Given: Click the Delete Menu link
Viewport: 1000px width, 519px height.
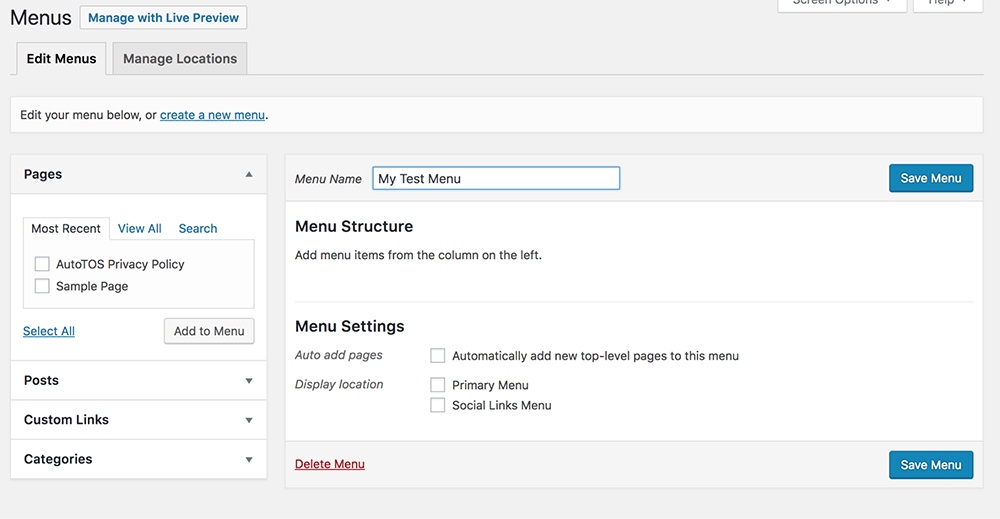Looking at the screenshot, I should coord(329,464).
